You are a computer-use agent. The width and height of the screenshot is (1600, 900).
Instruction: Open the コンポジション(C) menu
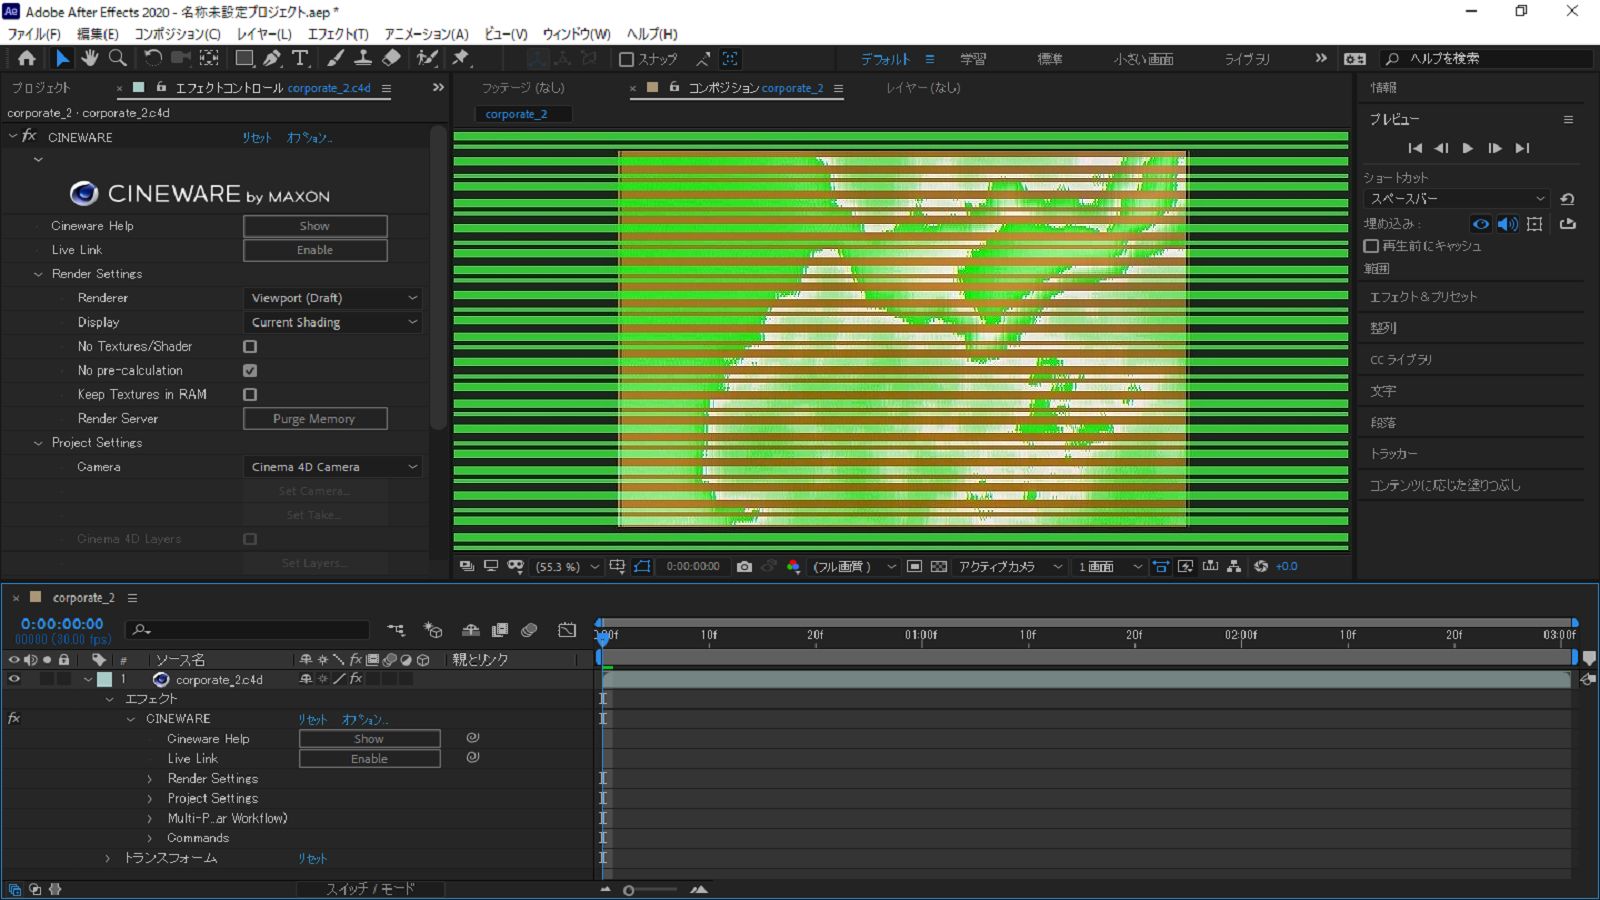pyautogui.click(x=177, y=34)
